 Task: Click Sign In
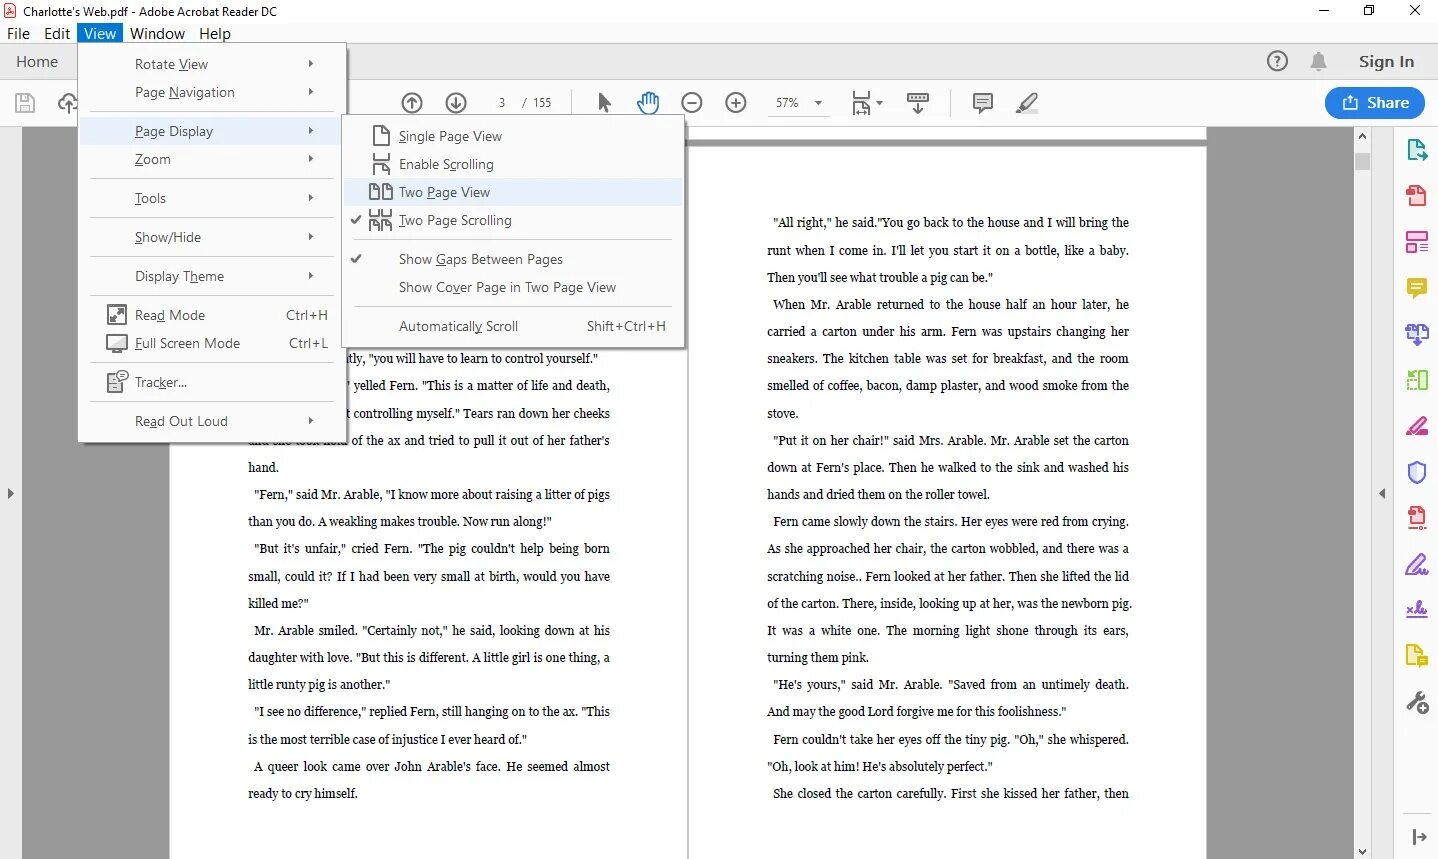pyautogui.click(x=1386, y=61)
